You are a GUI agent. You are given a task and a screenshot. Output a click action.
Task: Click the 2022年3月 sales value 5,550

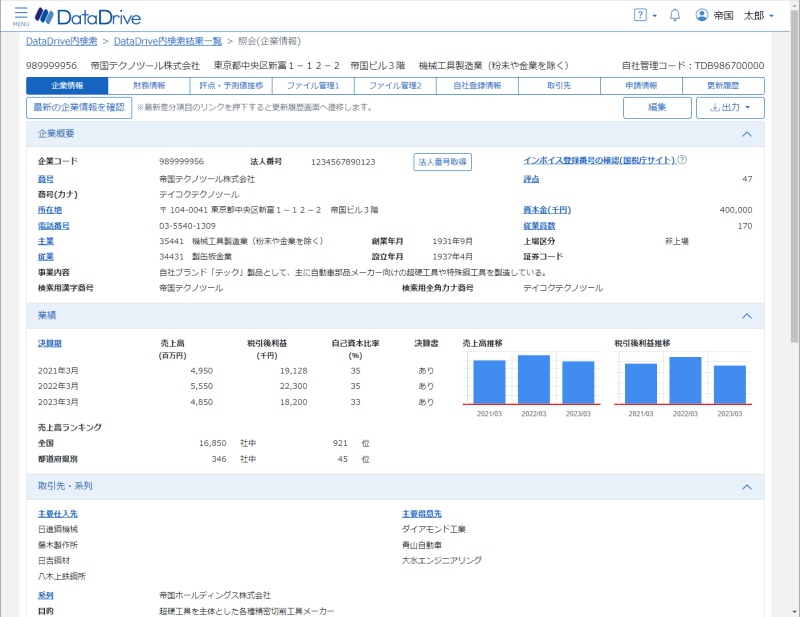(202, 386)
